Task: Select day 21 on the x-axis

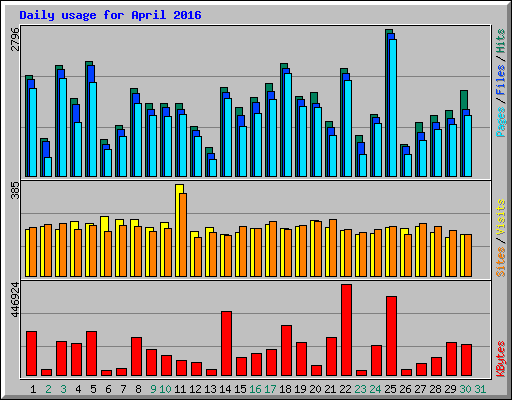Action: (330, 389)
